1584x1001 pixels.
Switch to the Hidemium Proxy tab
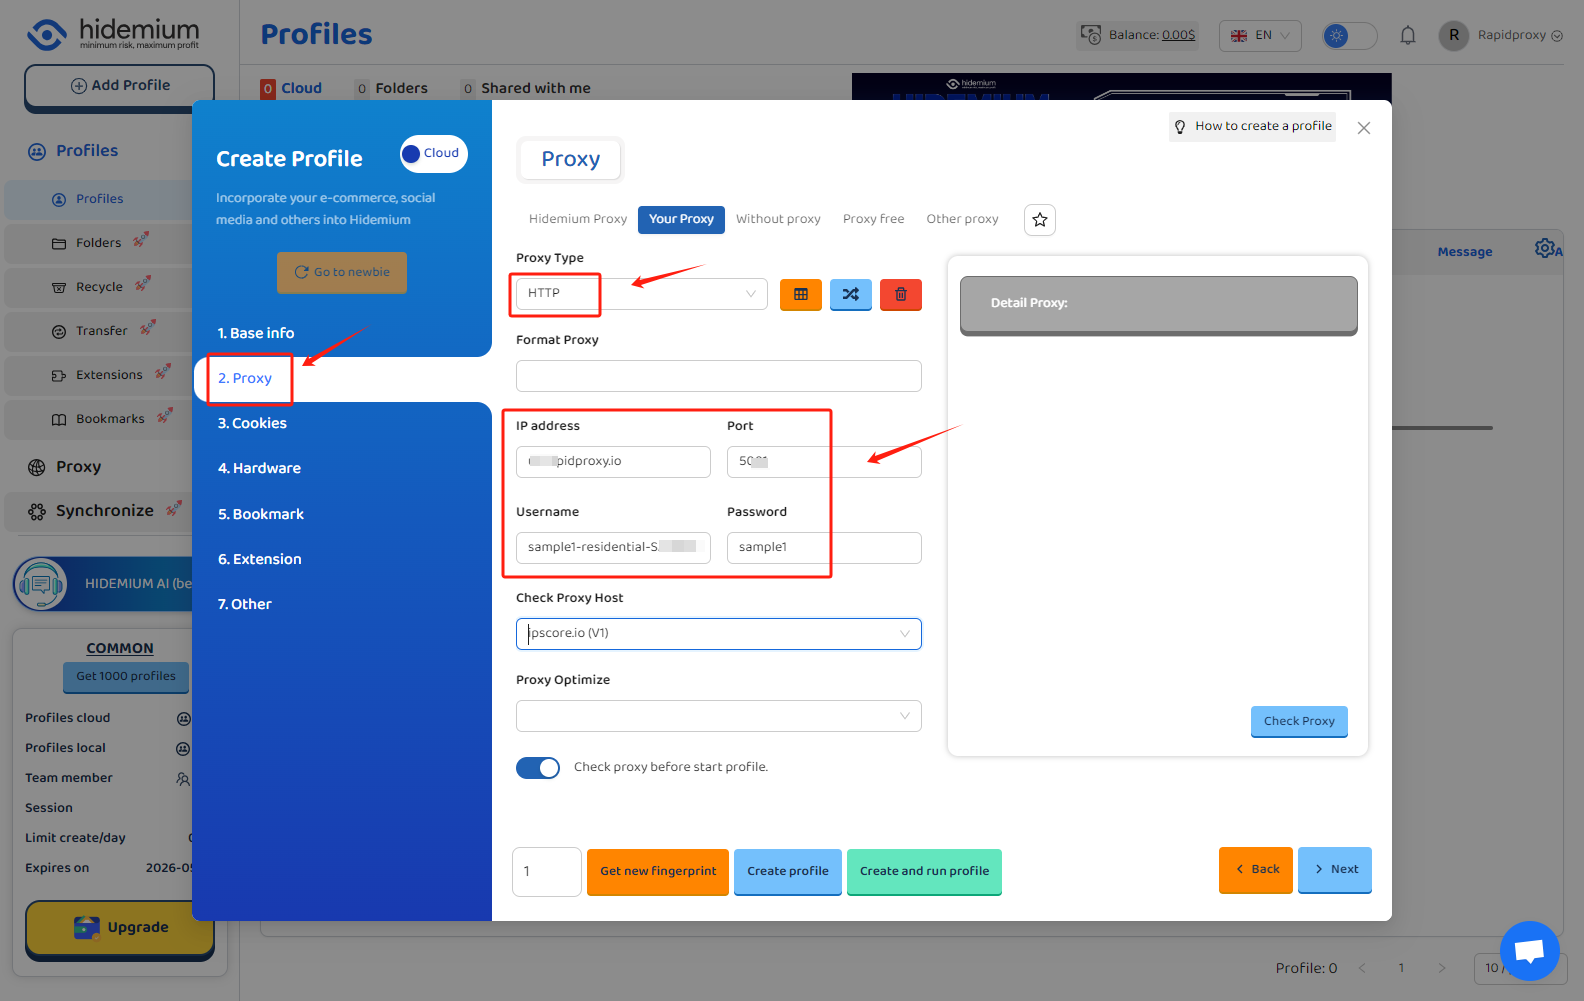[x=578, y=219]
